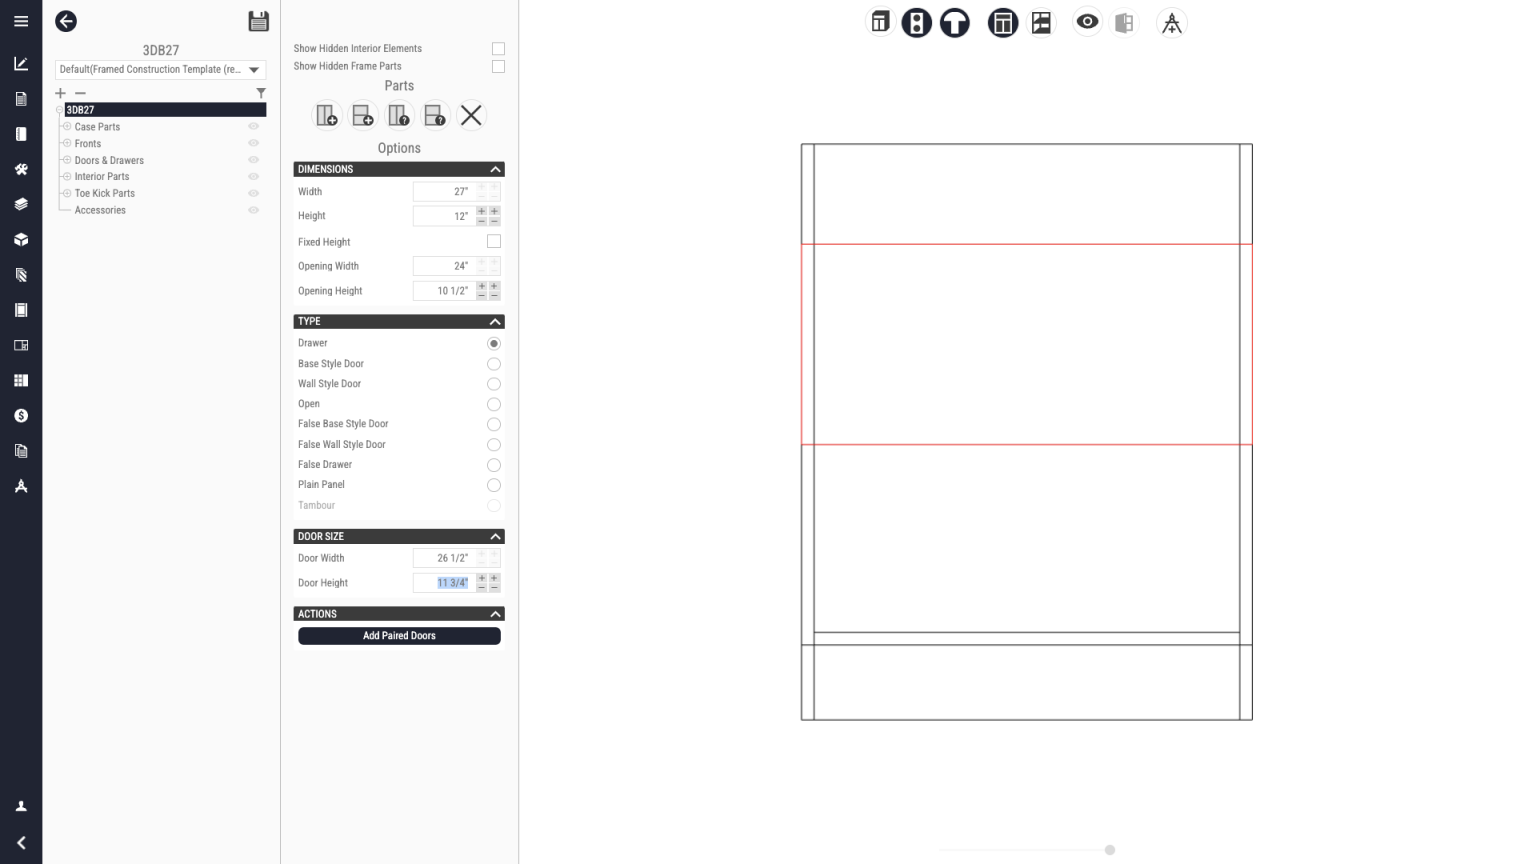Toggle visibility eye for Case Parts
This screenshot has width=1536, height=864.
(253, 127)
